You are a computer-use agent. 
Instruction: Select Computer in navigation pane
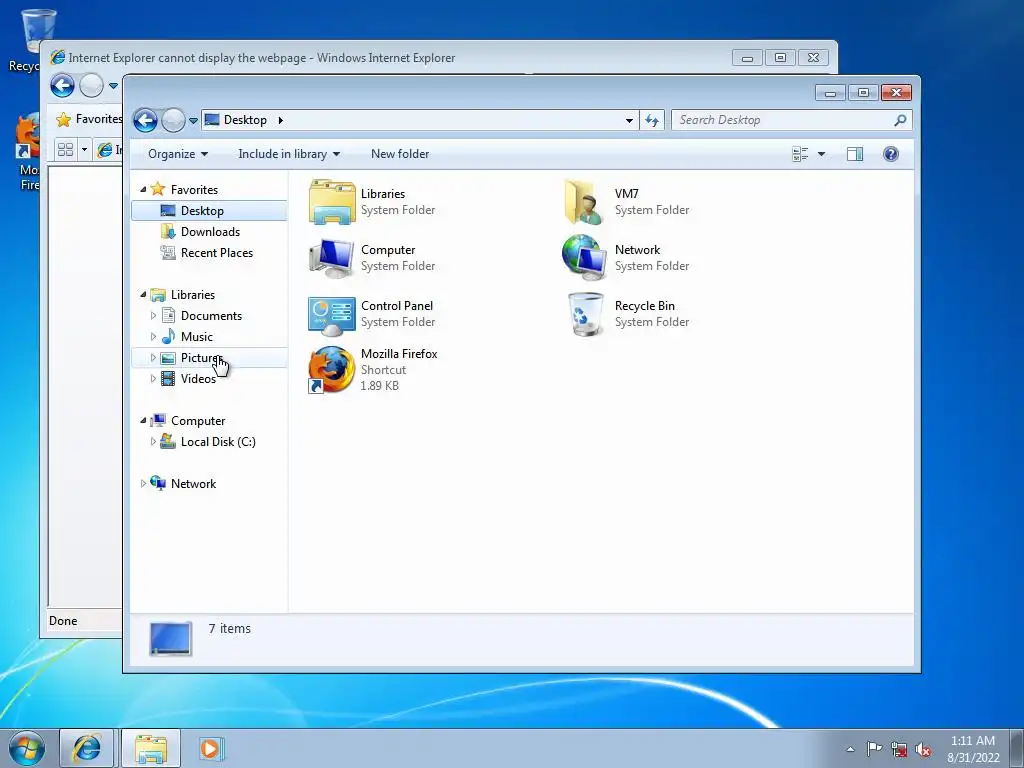pos(198,421)
